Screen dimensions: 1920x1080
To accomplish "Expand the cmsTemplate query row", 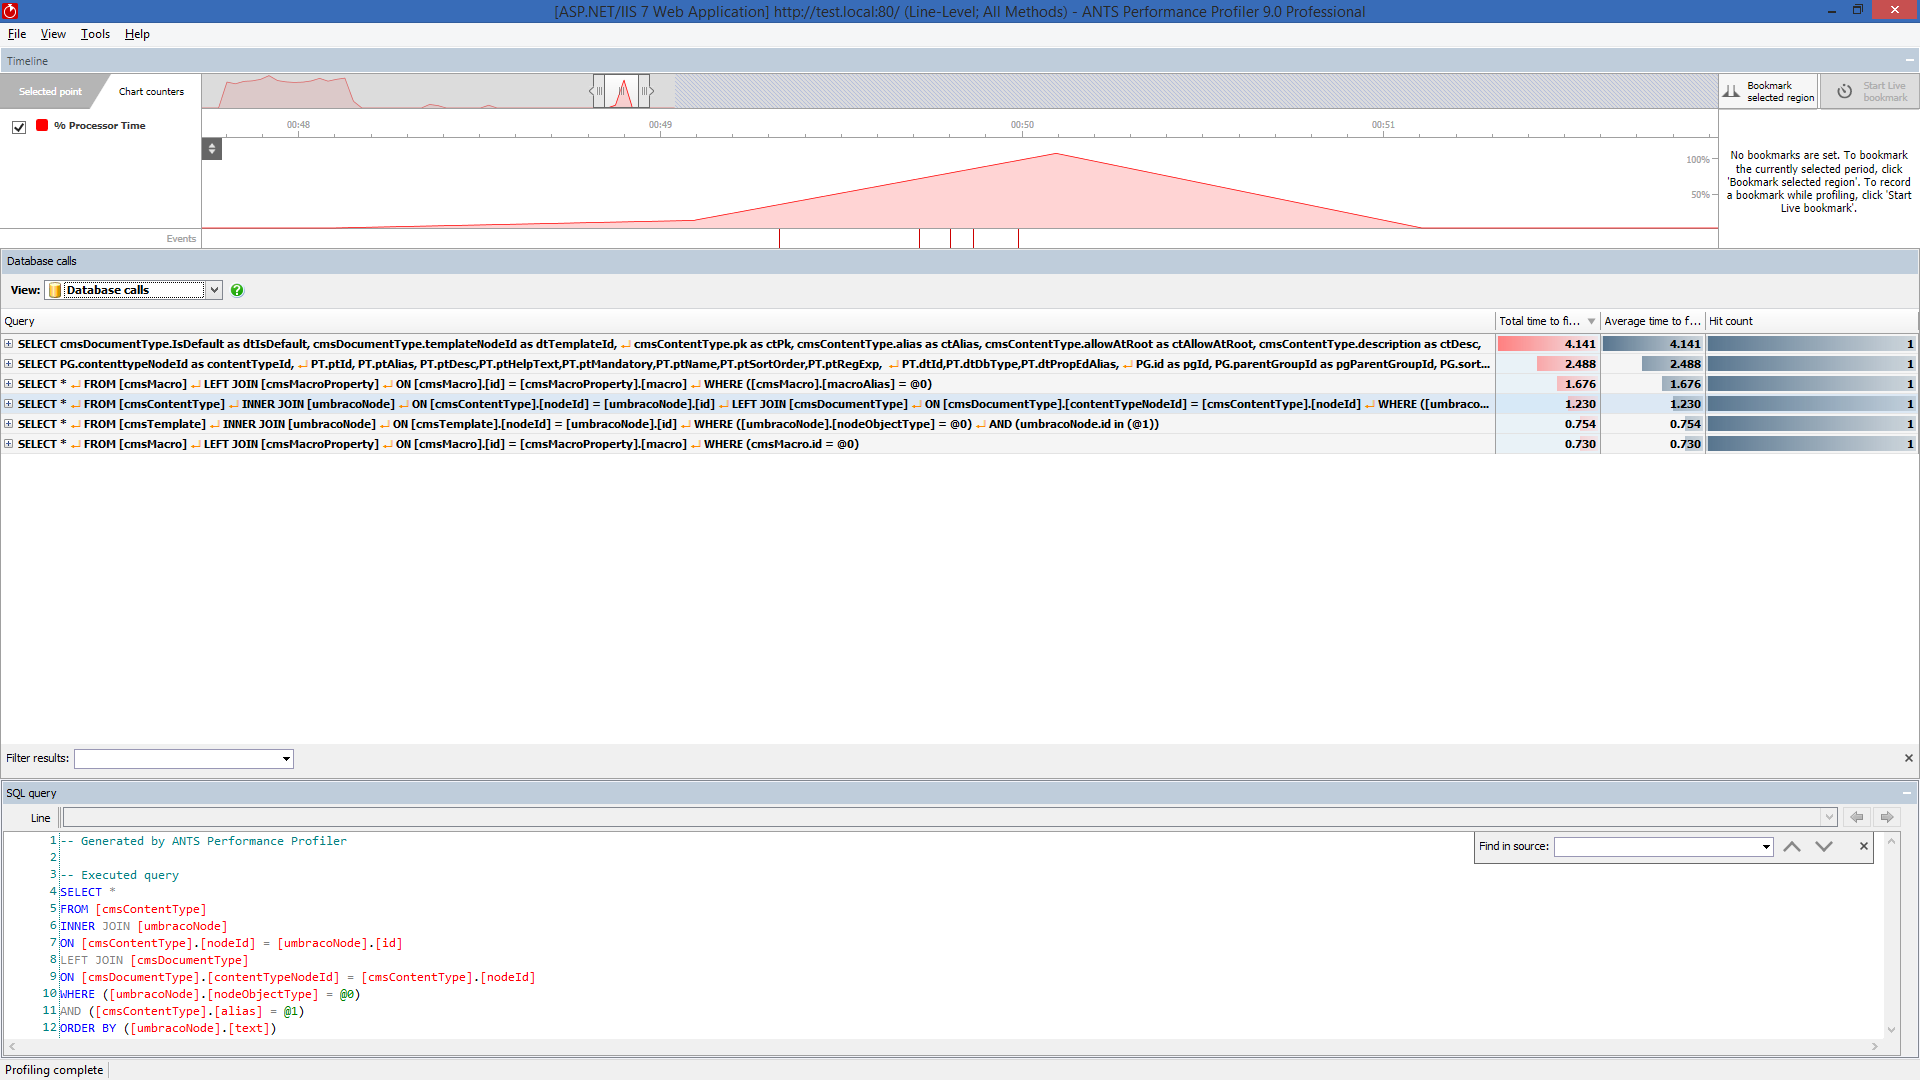I will [9, 424].
